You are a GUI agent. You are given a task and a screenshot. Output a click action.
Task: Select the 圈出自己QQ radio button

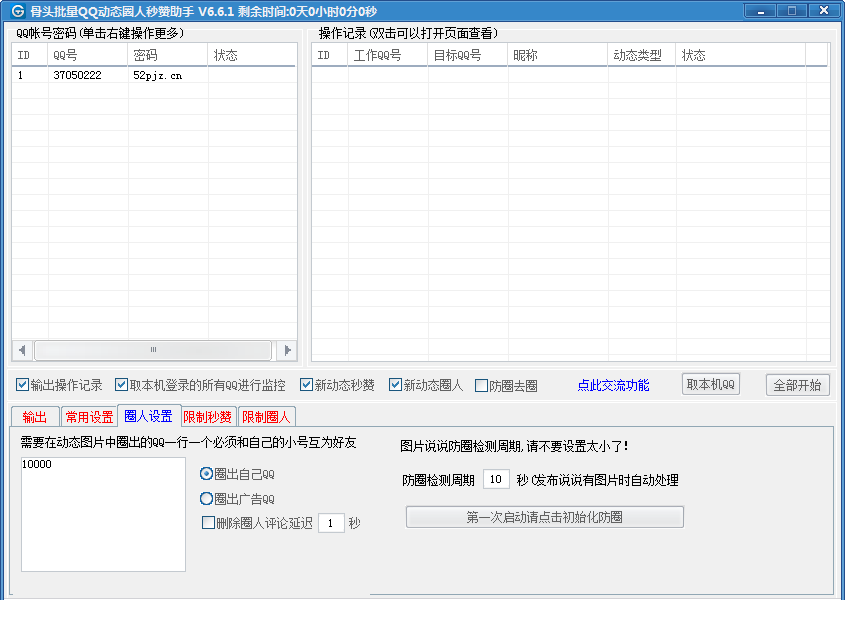[x=206, y=474]
